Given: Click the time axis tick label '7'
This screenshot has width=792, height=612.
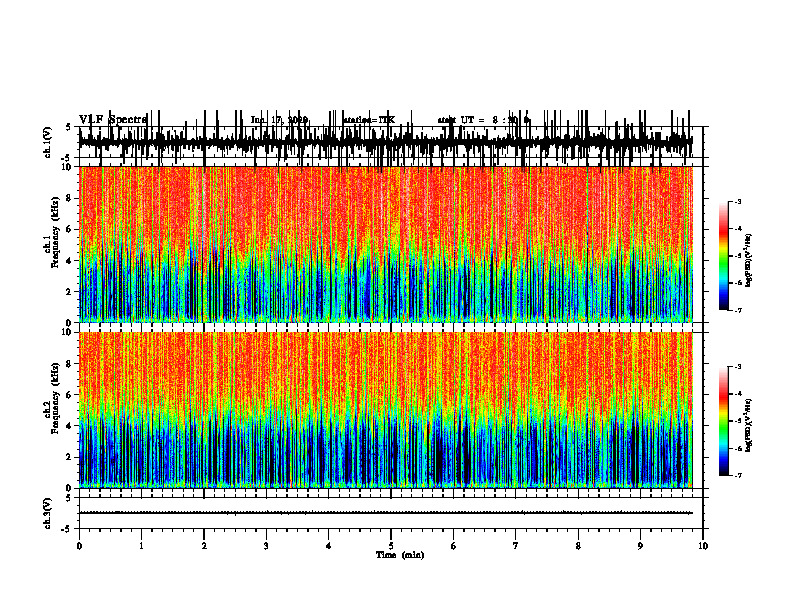Looking at the screenshot, I should pos(516,546).
